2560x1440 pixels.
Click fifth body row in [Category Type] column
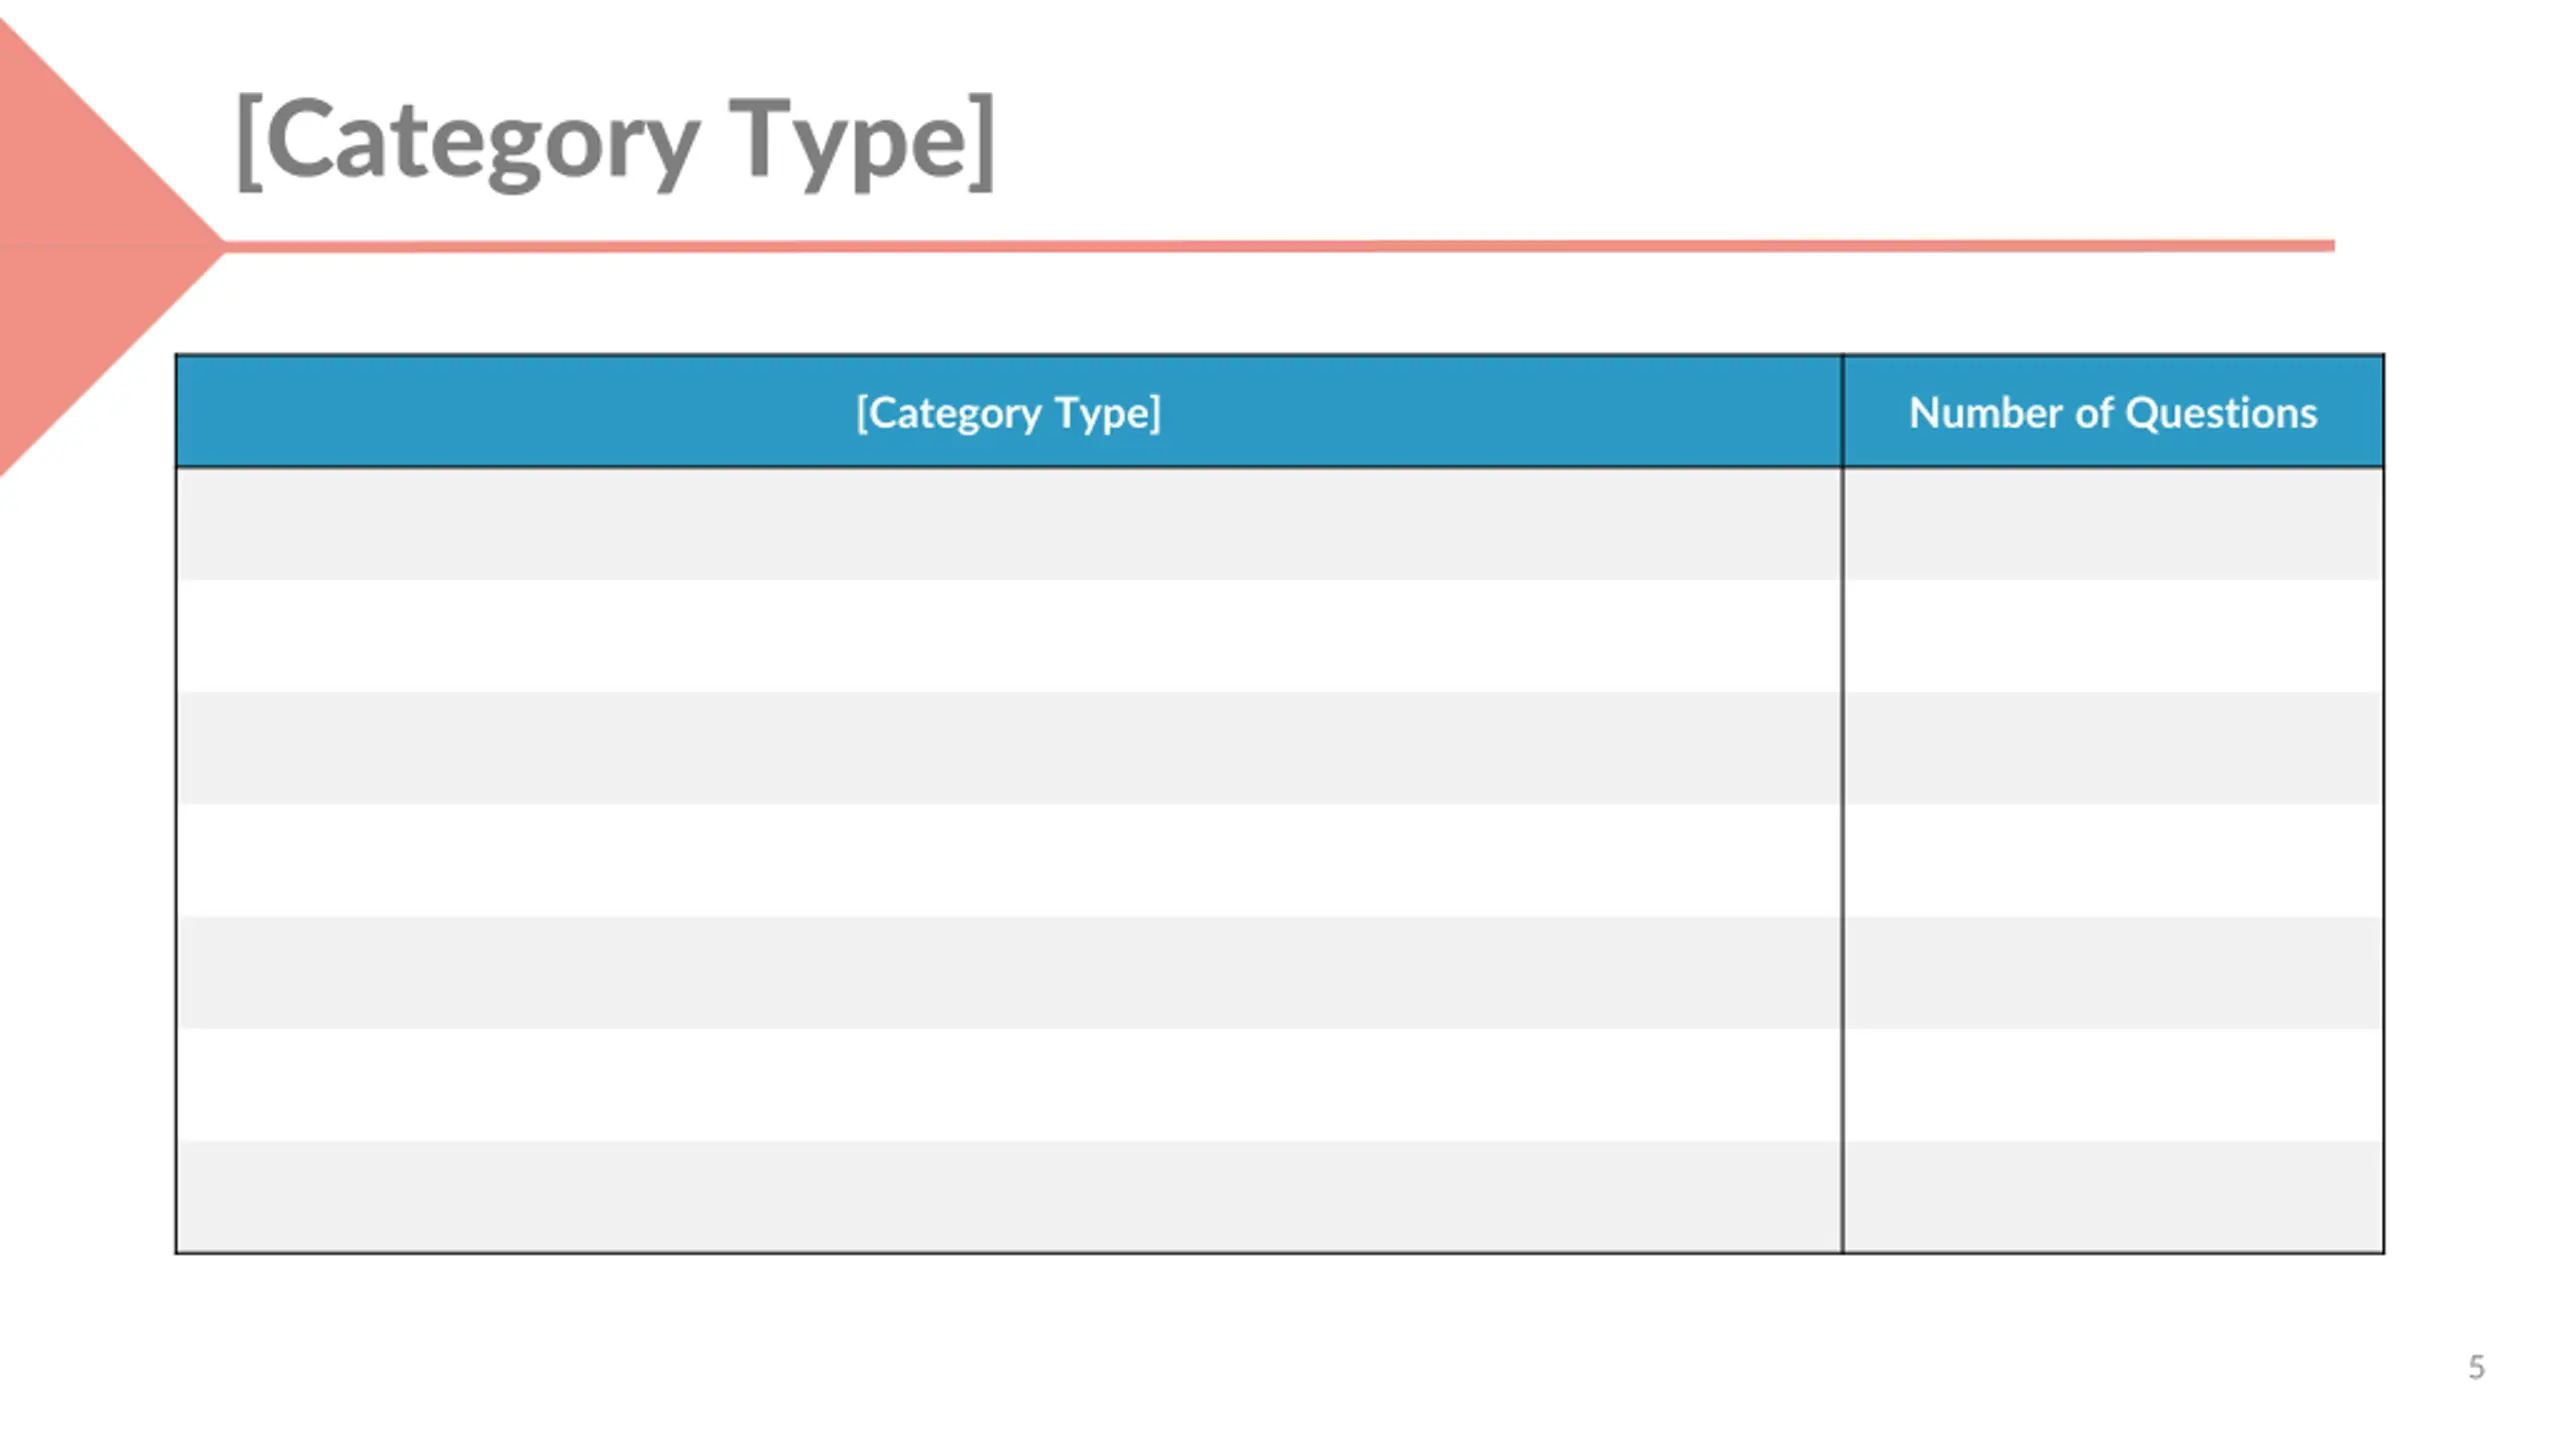1009,972
